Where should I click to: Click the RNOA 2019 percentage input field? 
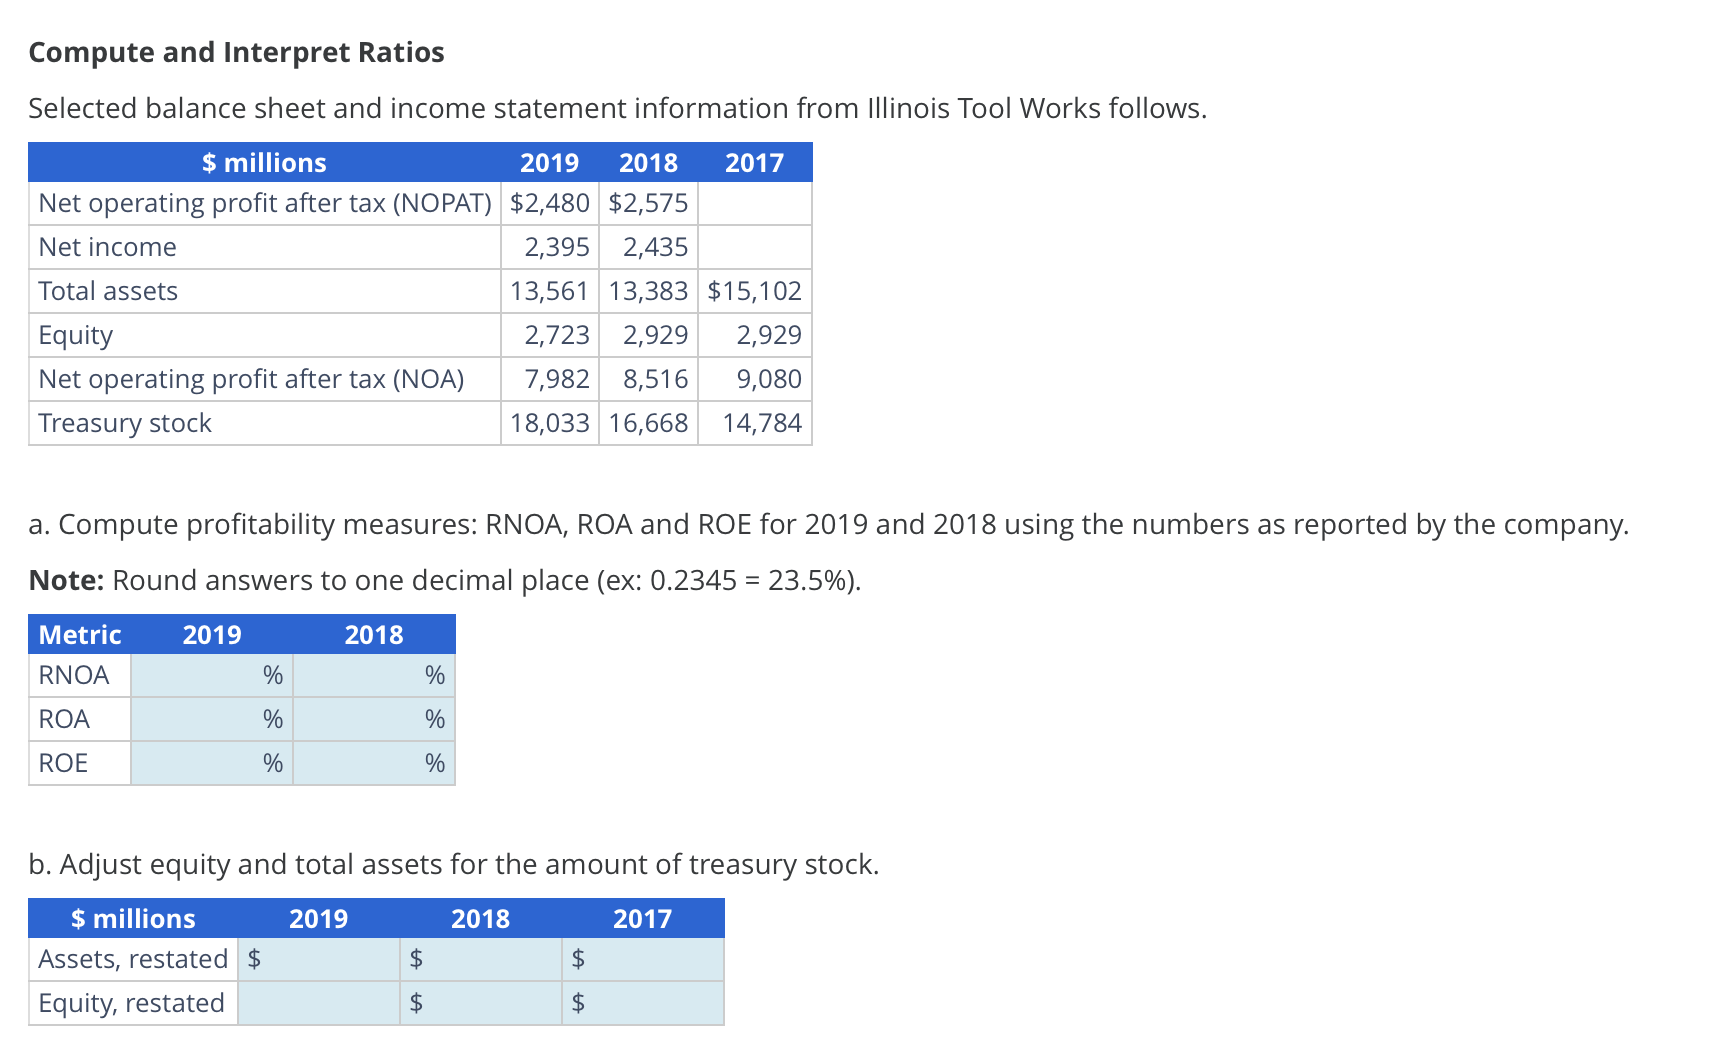click(x=210, y=674)
